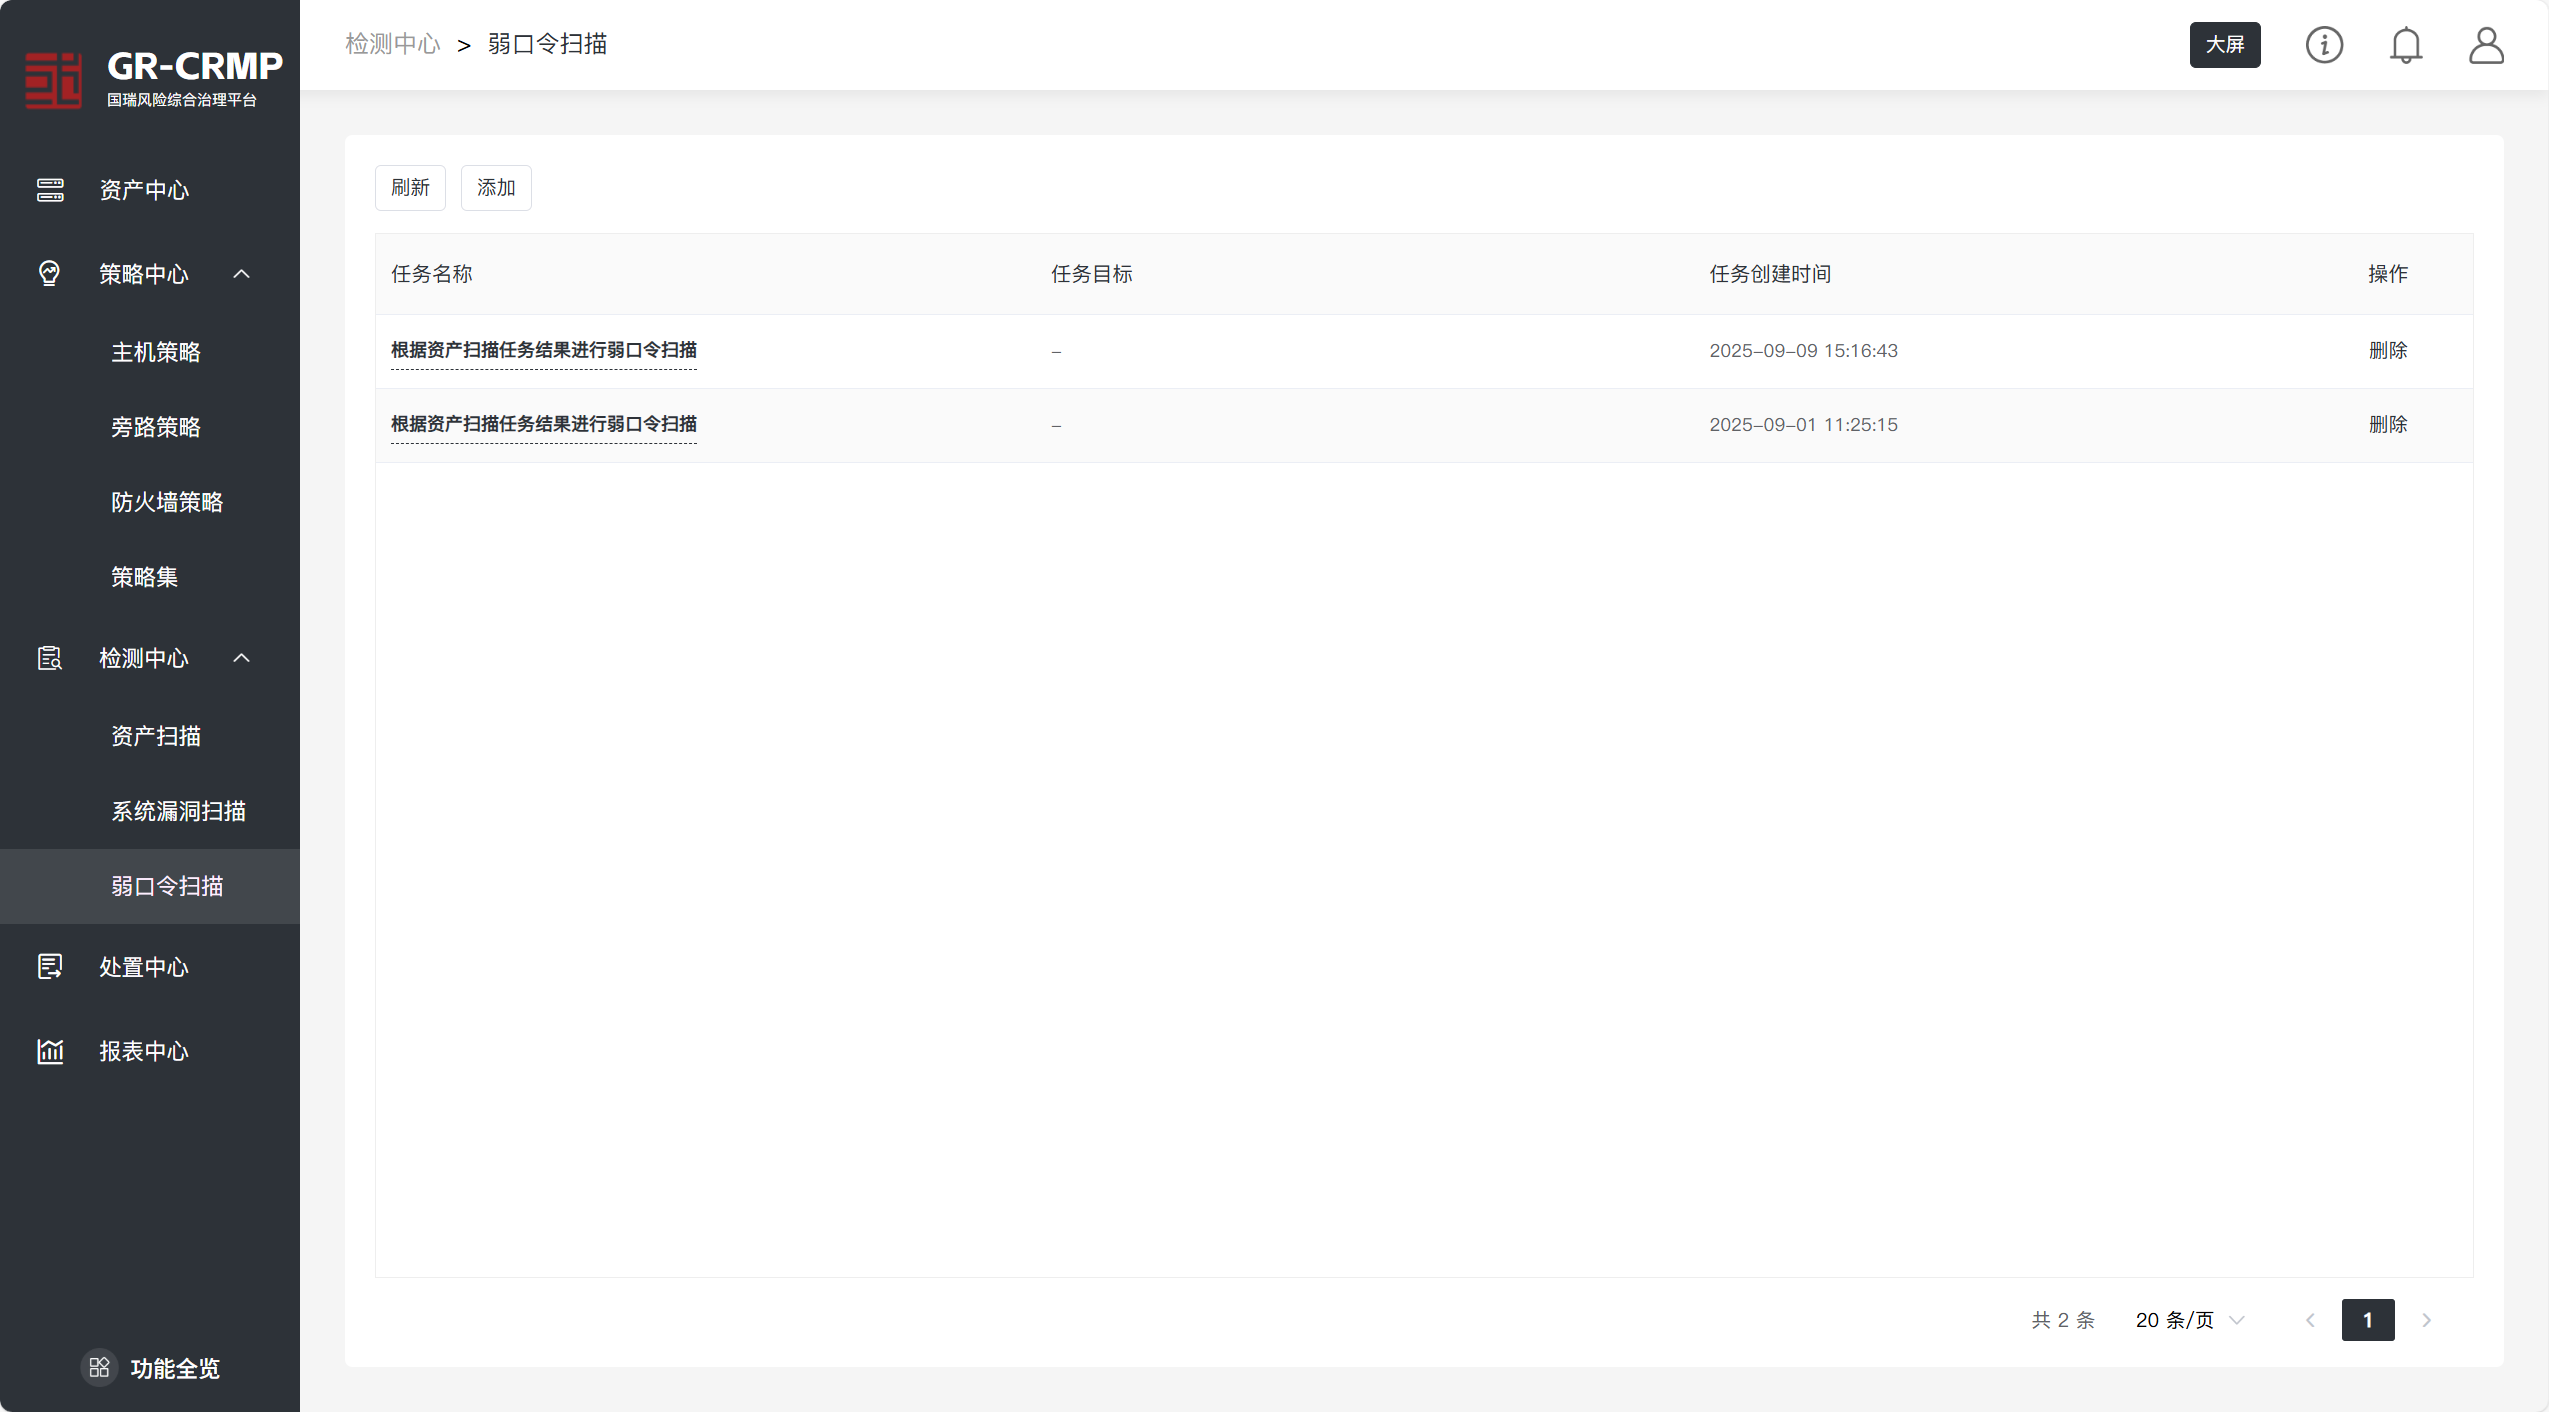The width and height of the screenshot is (2549, 1412).
Task: Click the 报表中心 chart icon
Action: (x=50, y=1051)
